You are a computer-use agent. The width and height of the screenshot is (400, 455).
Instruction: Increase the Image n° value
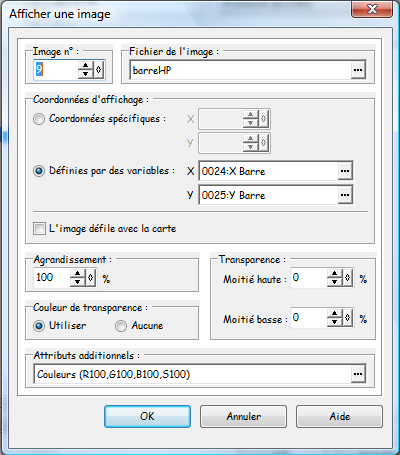[86, 66]
